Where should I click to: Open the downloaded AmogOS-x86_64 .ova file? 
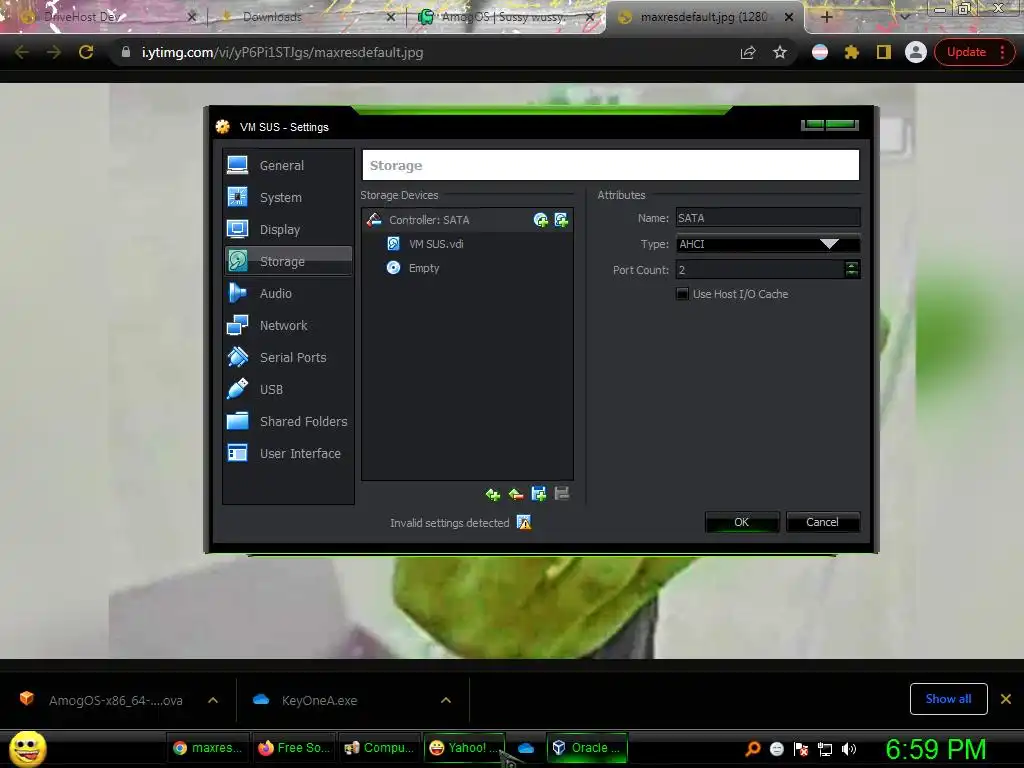point(101,700)
